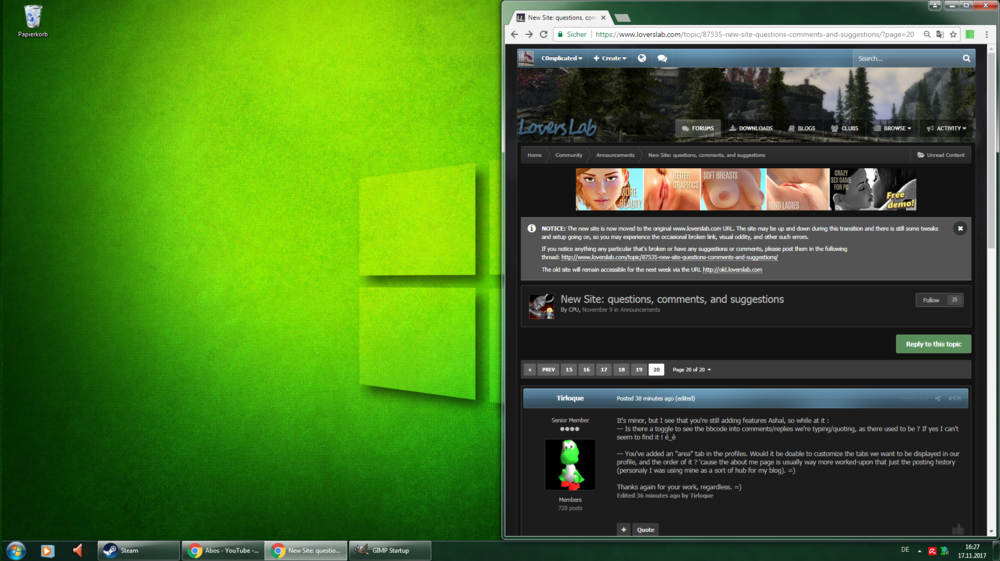The width and height of the screenshot is (1000, 561).
Task: Expand the Create dropdown menu
Action: (610, 58)
